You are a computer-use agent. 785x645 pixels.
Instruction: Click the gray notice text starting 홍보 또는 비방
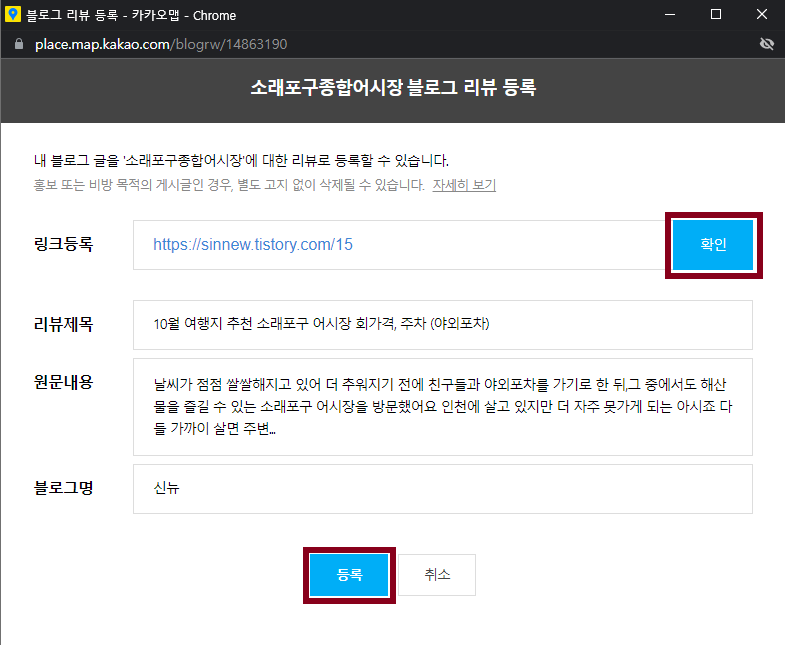pos(229,185)
